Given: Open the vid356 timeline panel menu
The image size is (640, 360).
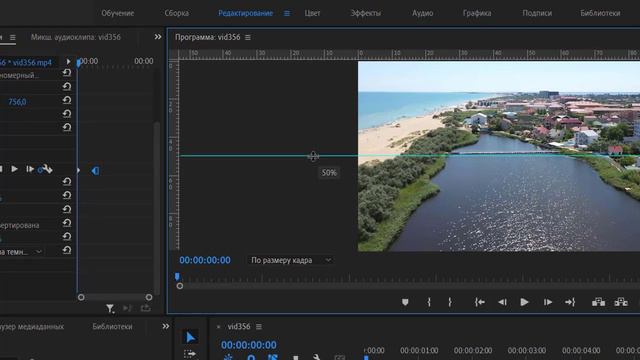Looking at the screenshot, I should point(259,327).
